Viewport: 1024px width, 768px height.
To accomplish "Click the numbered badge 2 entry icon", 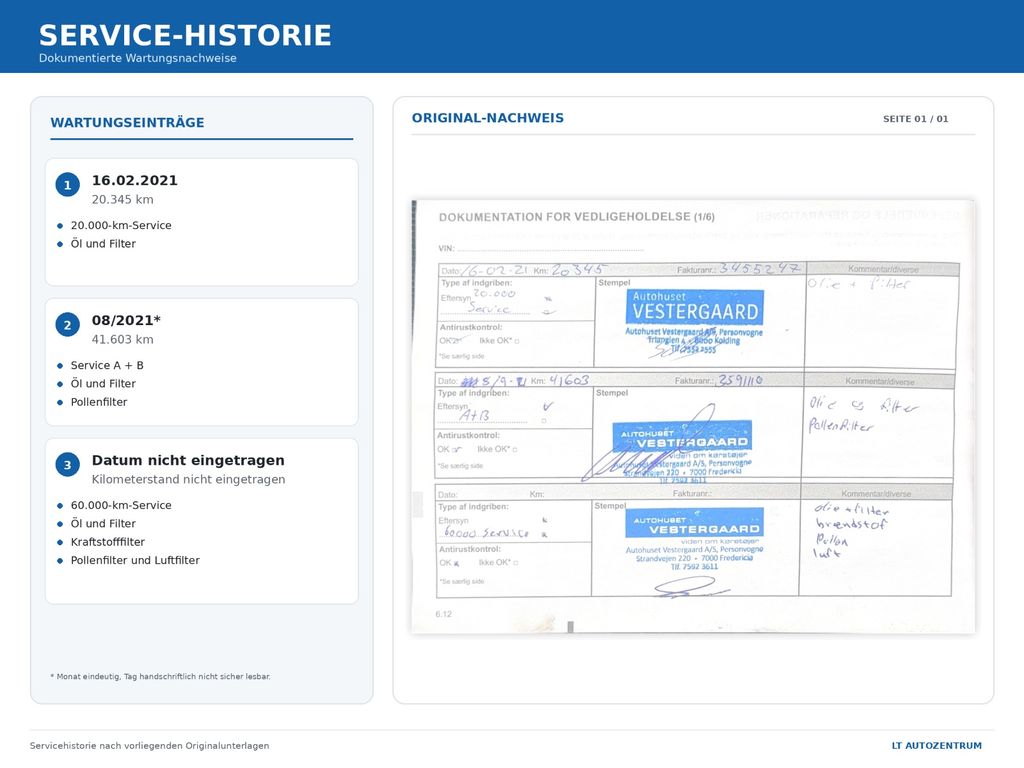I will click(67, 325).
